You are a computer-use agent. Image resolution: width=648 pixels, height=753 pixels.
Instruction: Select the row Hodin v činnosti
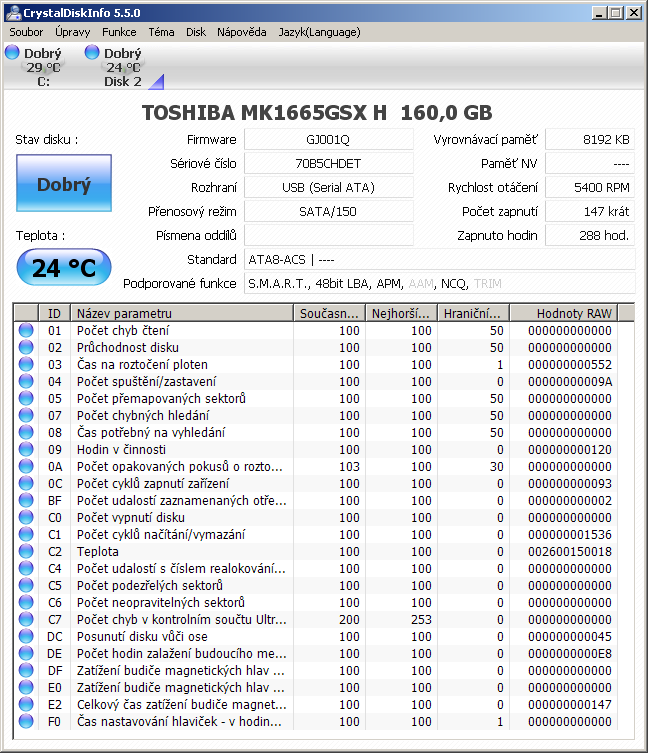(316, 449)
